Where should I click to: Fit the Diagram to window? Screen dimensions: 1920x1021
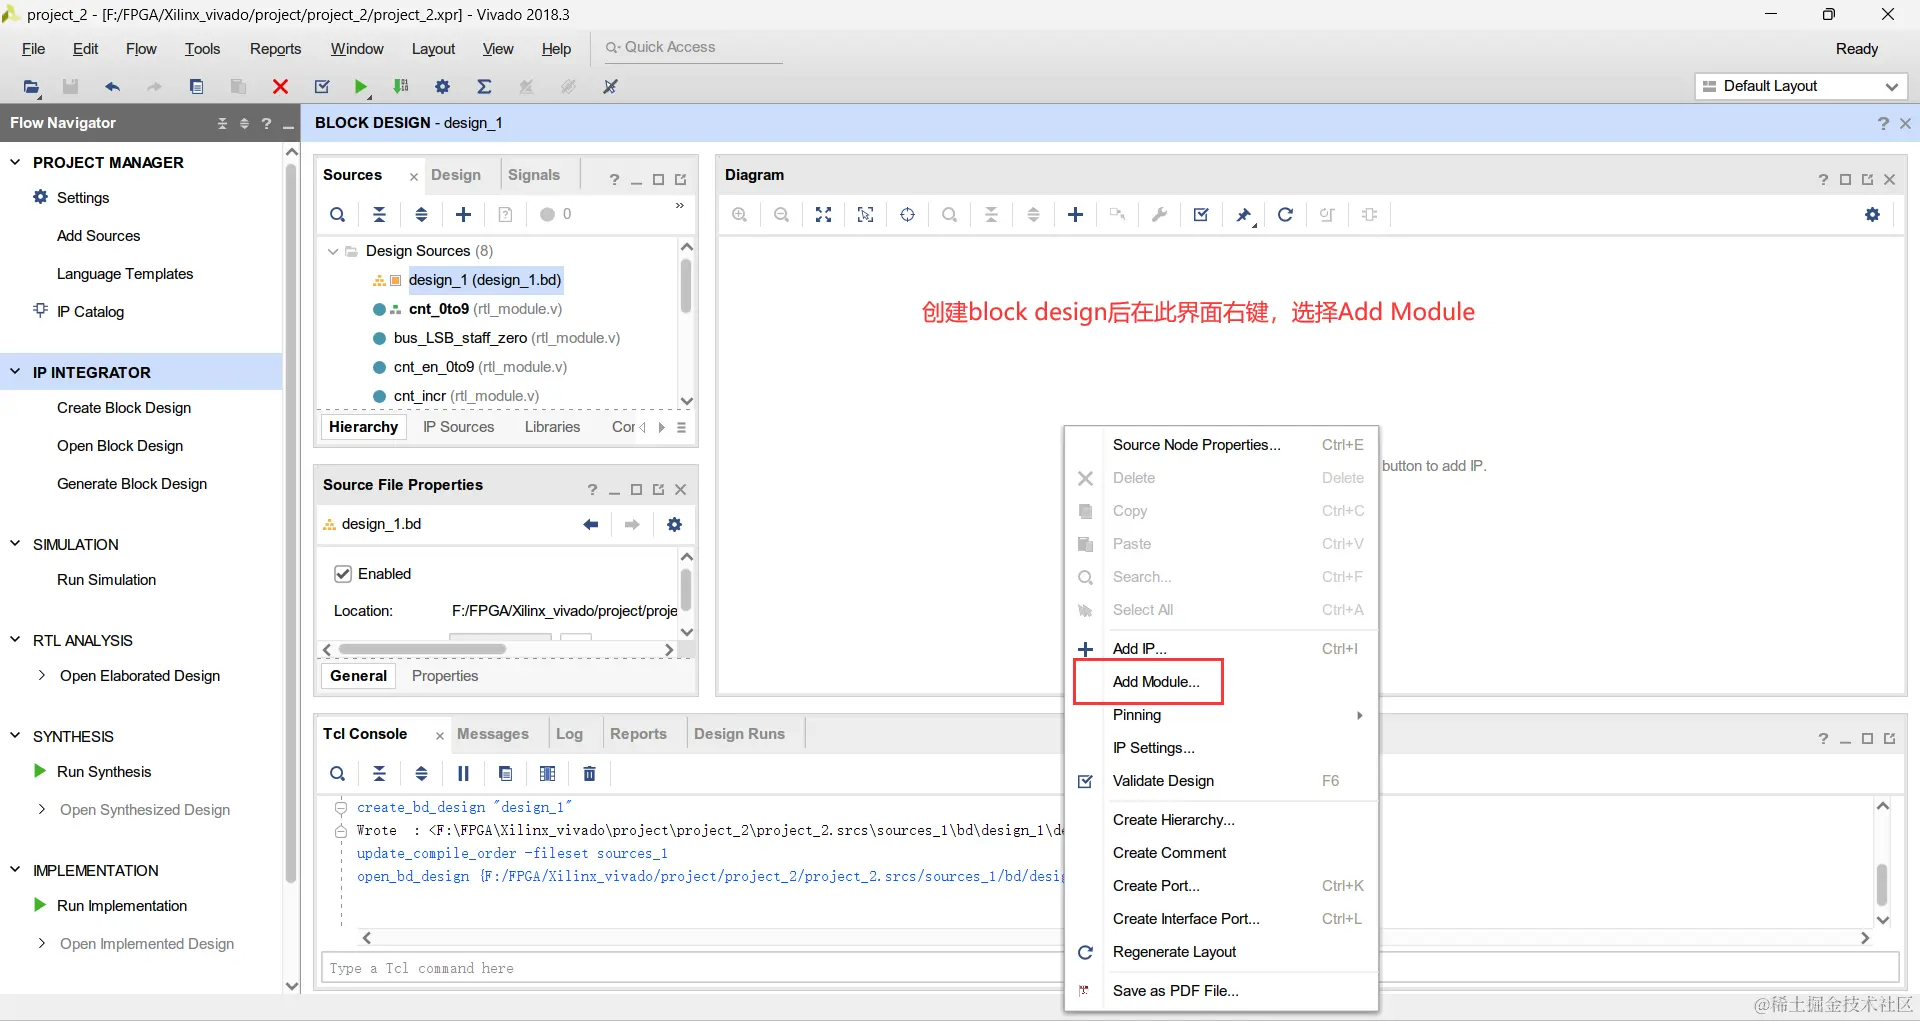pos(824,215)
